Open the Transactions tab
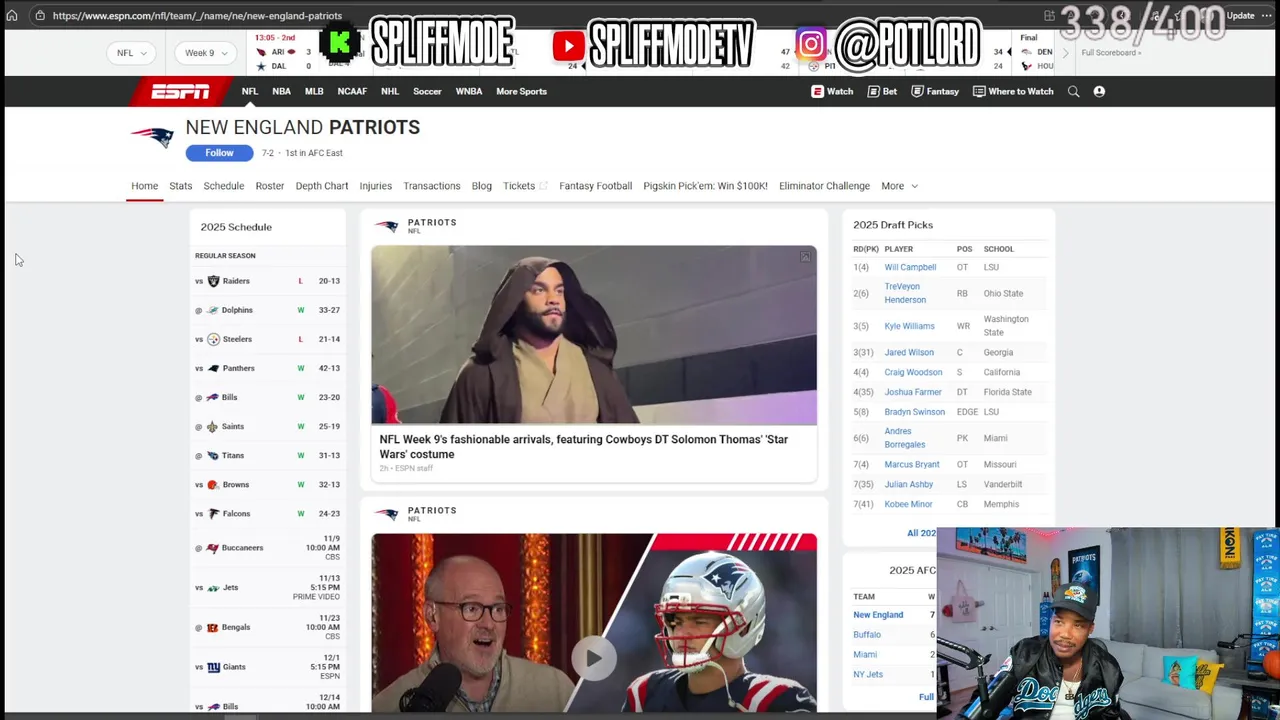 pos(431,186)
